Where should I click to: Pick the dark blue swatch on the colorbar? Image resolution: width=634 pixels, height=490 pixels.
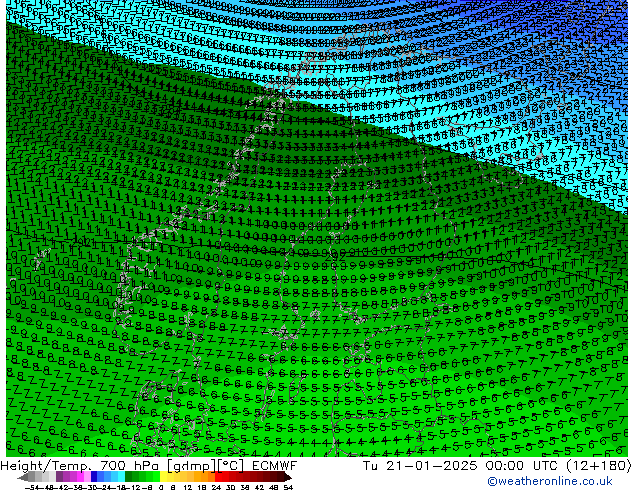pyautogui.click(x=94, y=477)
